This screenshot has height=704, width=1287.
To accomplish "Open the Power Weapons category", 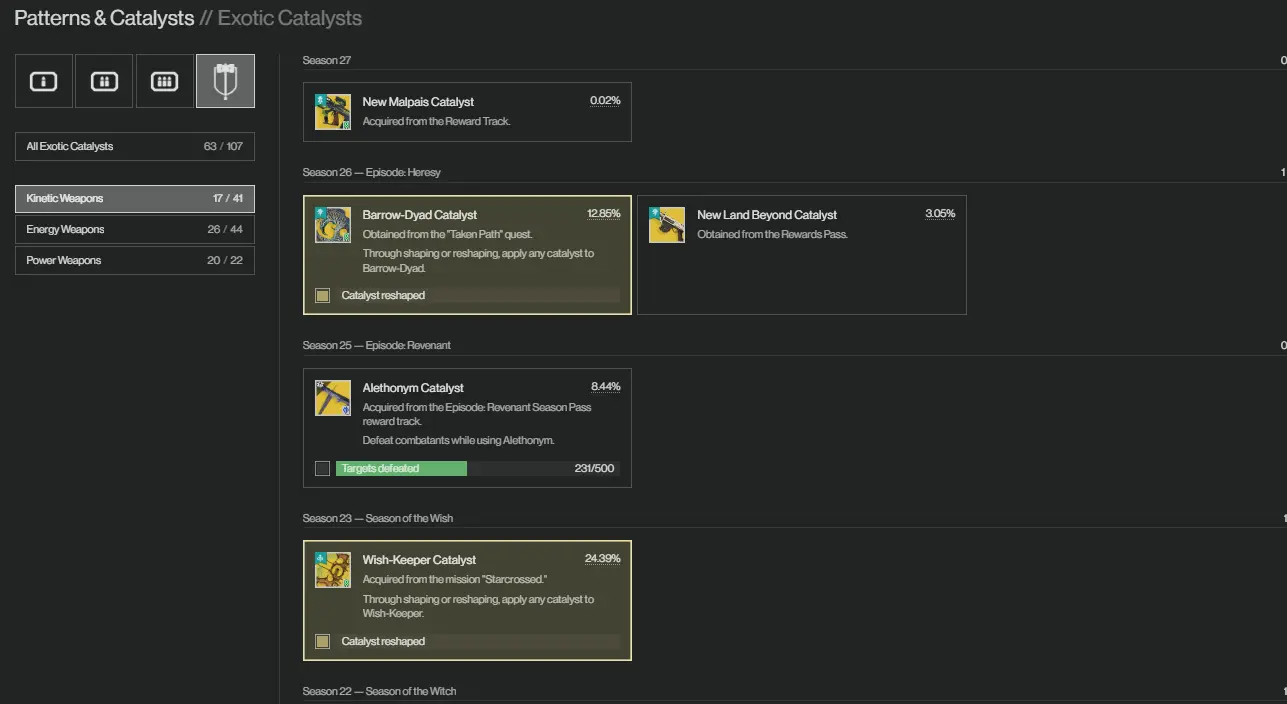I will (x=134, y=261).
